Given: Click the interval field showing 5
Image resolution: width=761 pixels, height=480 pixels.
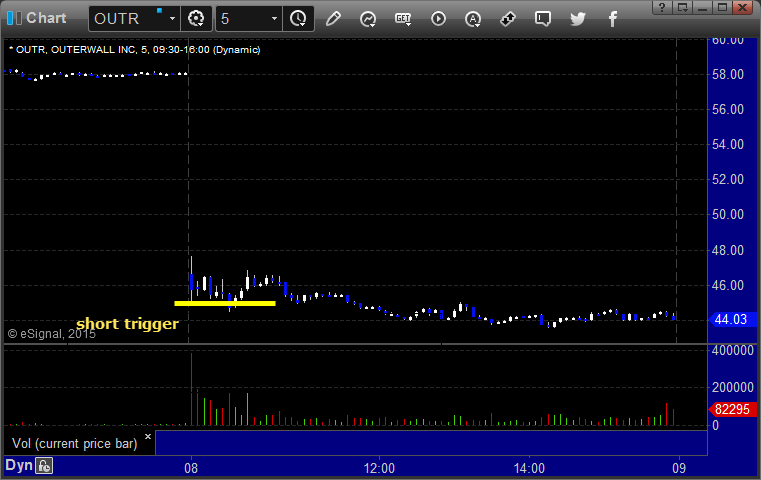Looking at the screenshot, I should (242, 19).
